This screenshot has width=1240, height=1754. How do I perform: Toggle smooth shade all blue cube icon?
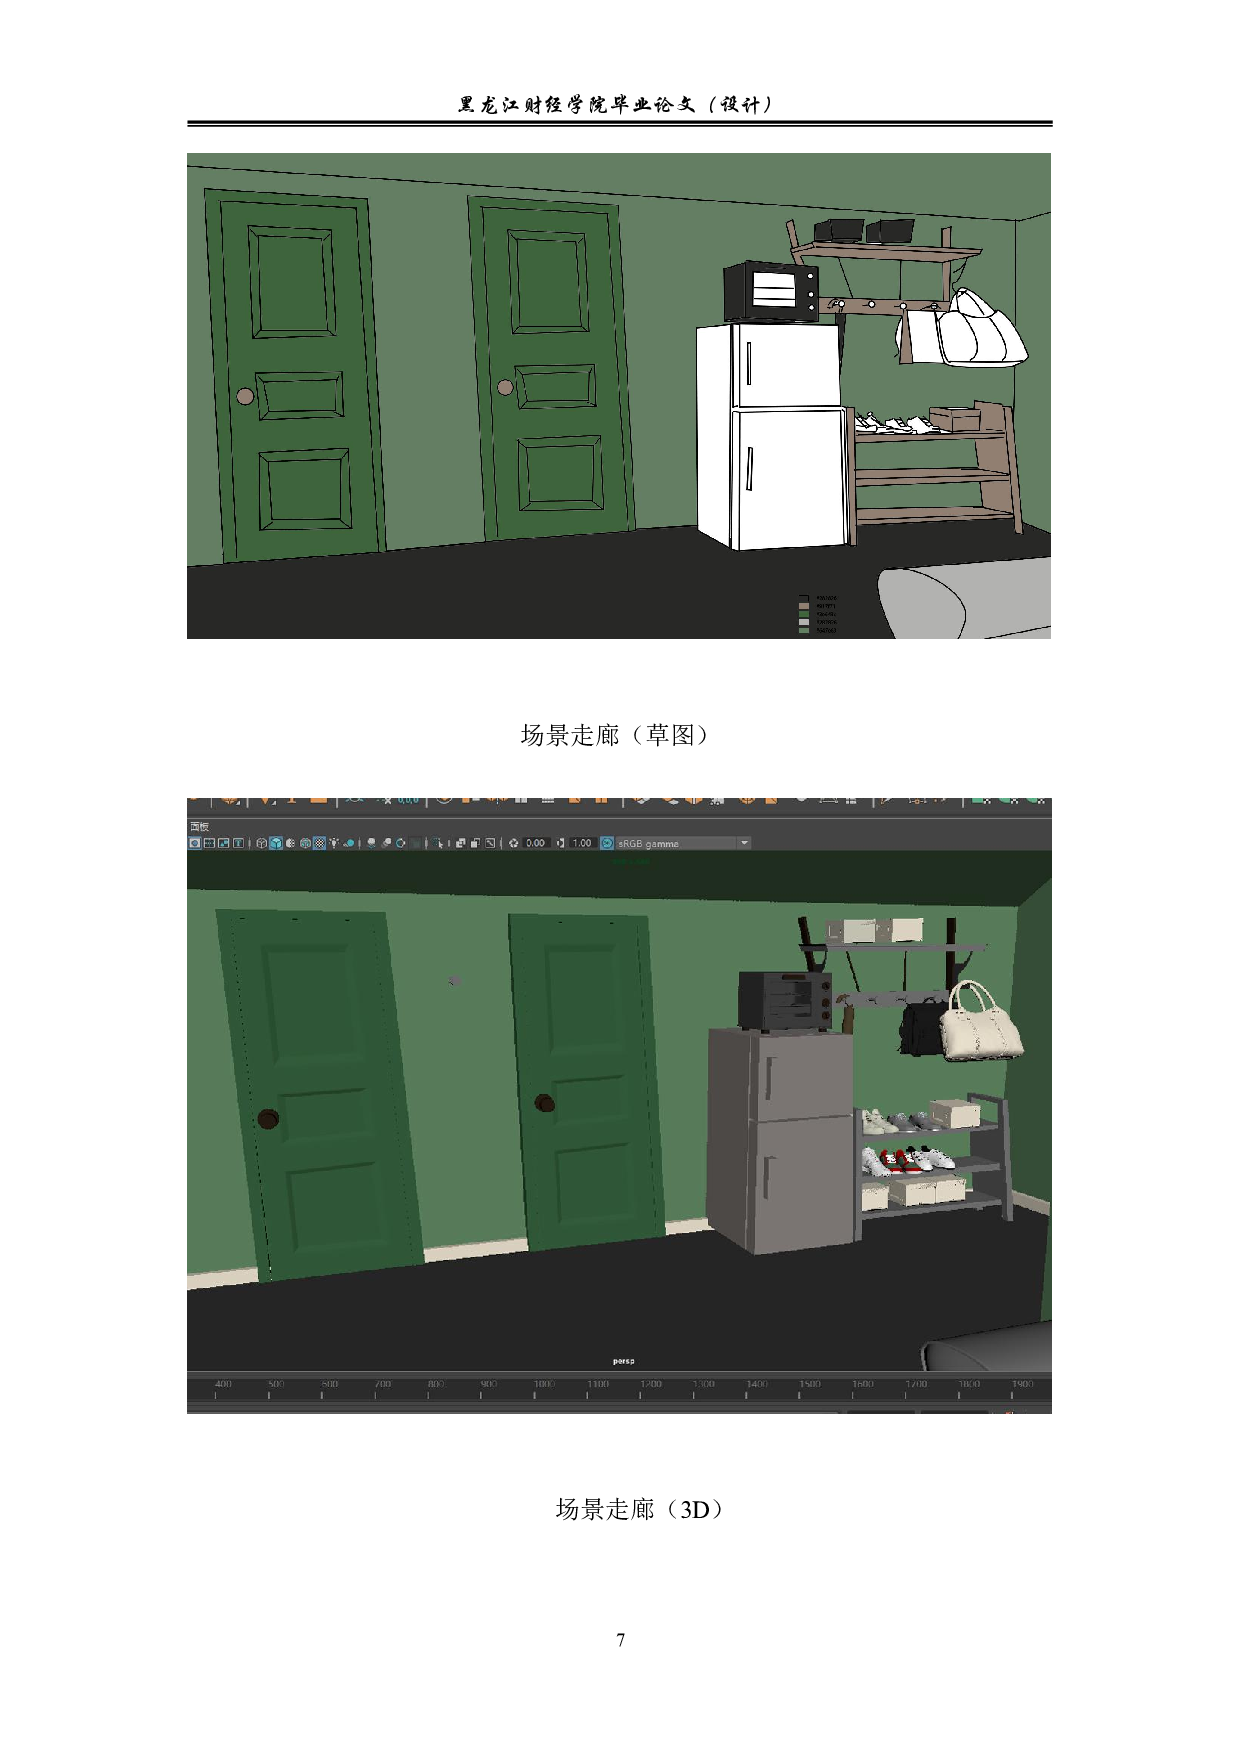(x=276, y=843)
